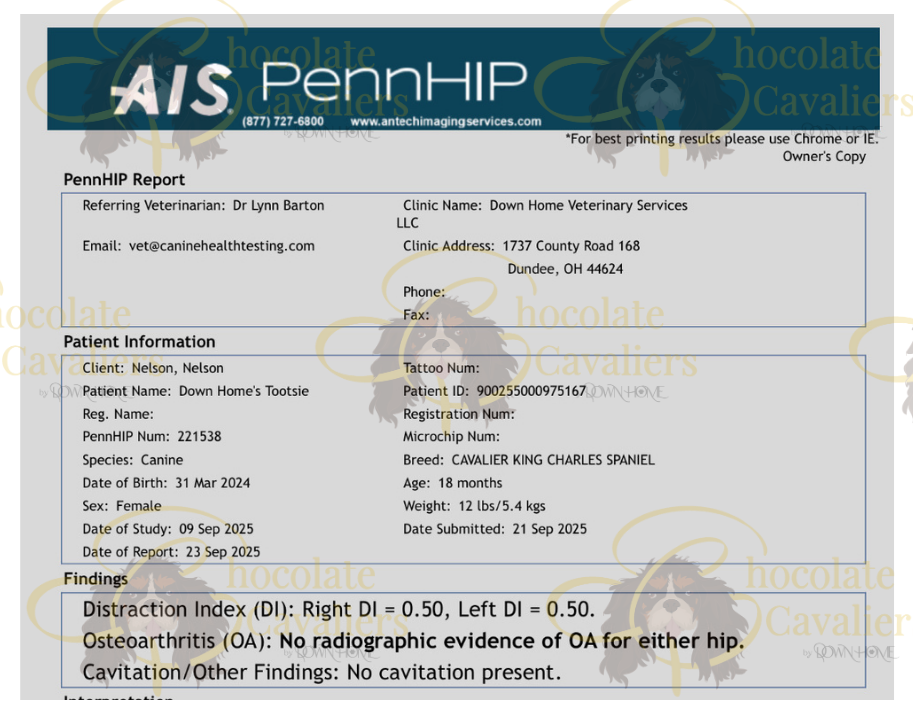Click the 'PennHIP Report' heading
This screenshot has width=913, height=718.
[124, 179]
